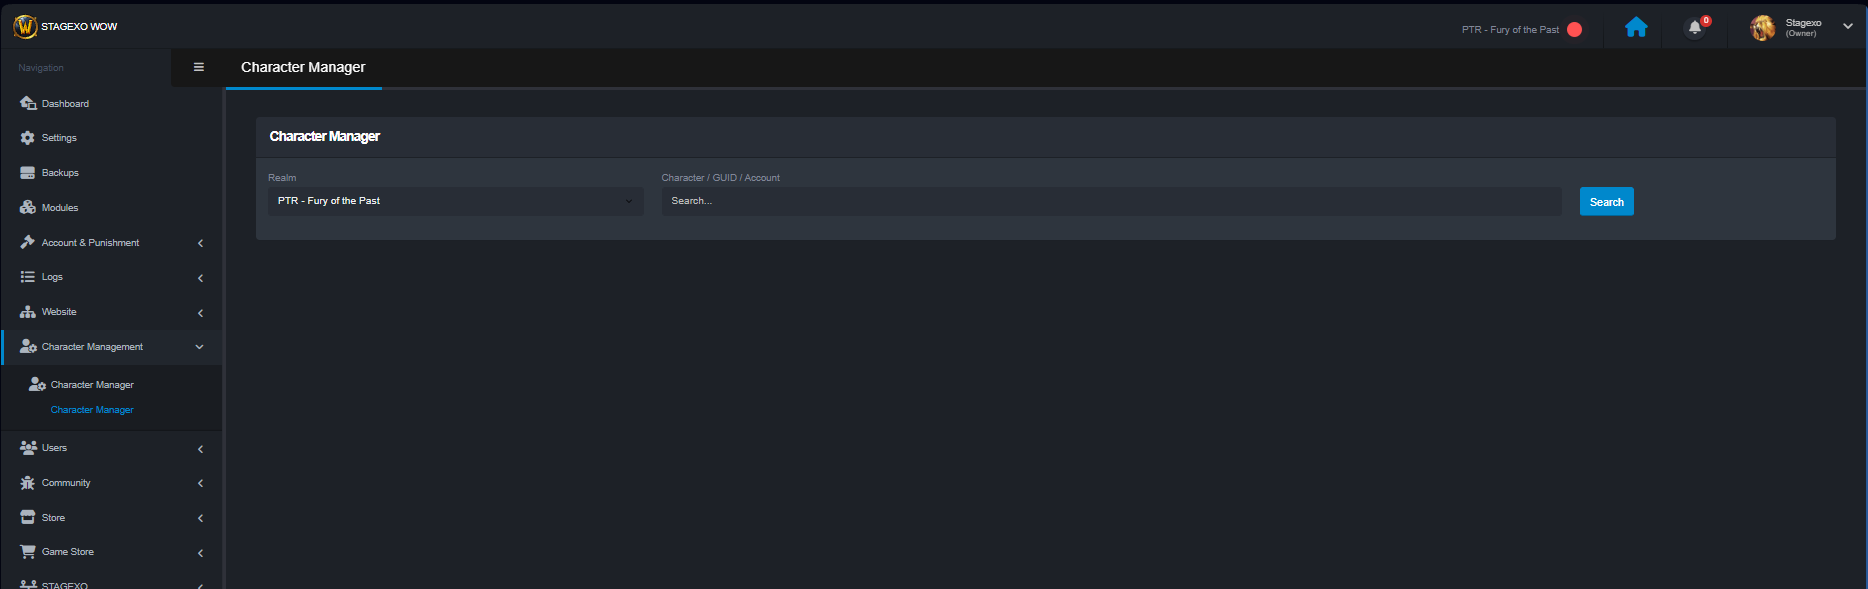Click the Search button
The height and width of the screenshot is (589, 1868).
(x=1607, y=201)
